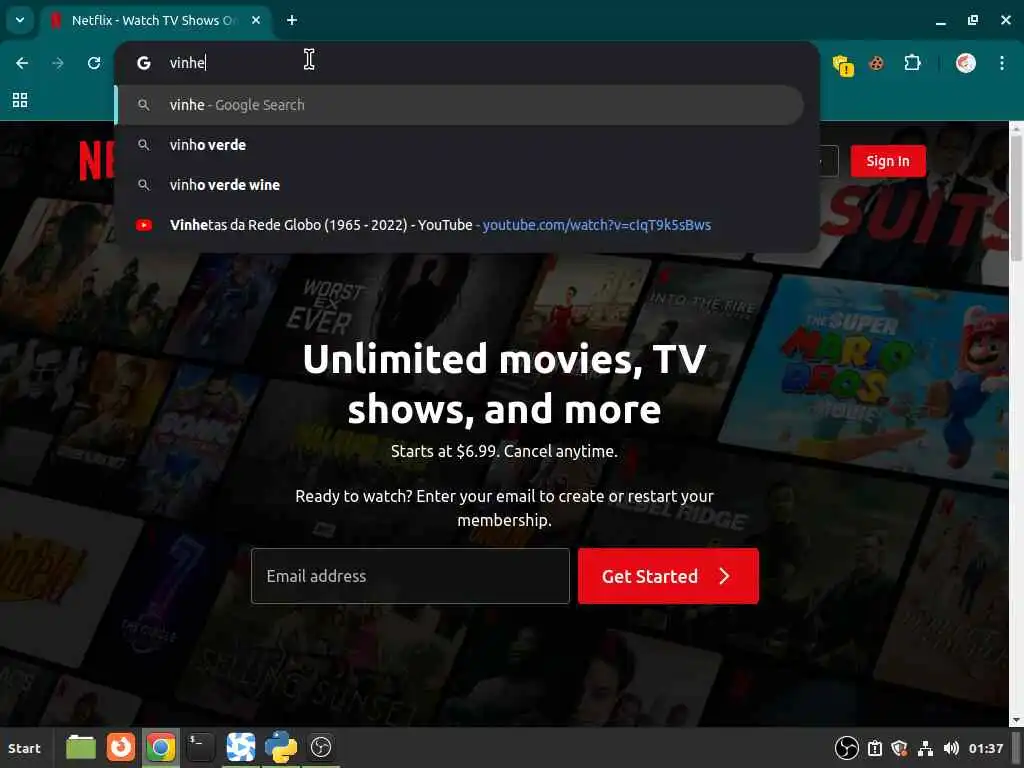Open the Python taskbar app
Image resolution: width=1024 pixels, height=768 pixels.
(281, 747)
